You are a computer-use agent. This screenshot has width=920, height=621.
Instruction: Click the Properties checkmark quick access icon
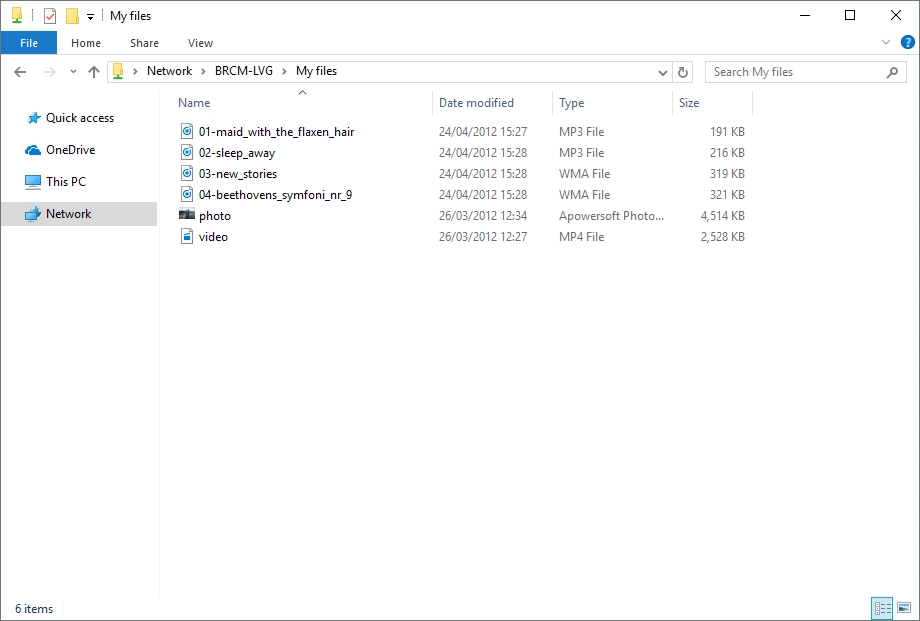(50, 16)
